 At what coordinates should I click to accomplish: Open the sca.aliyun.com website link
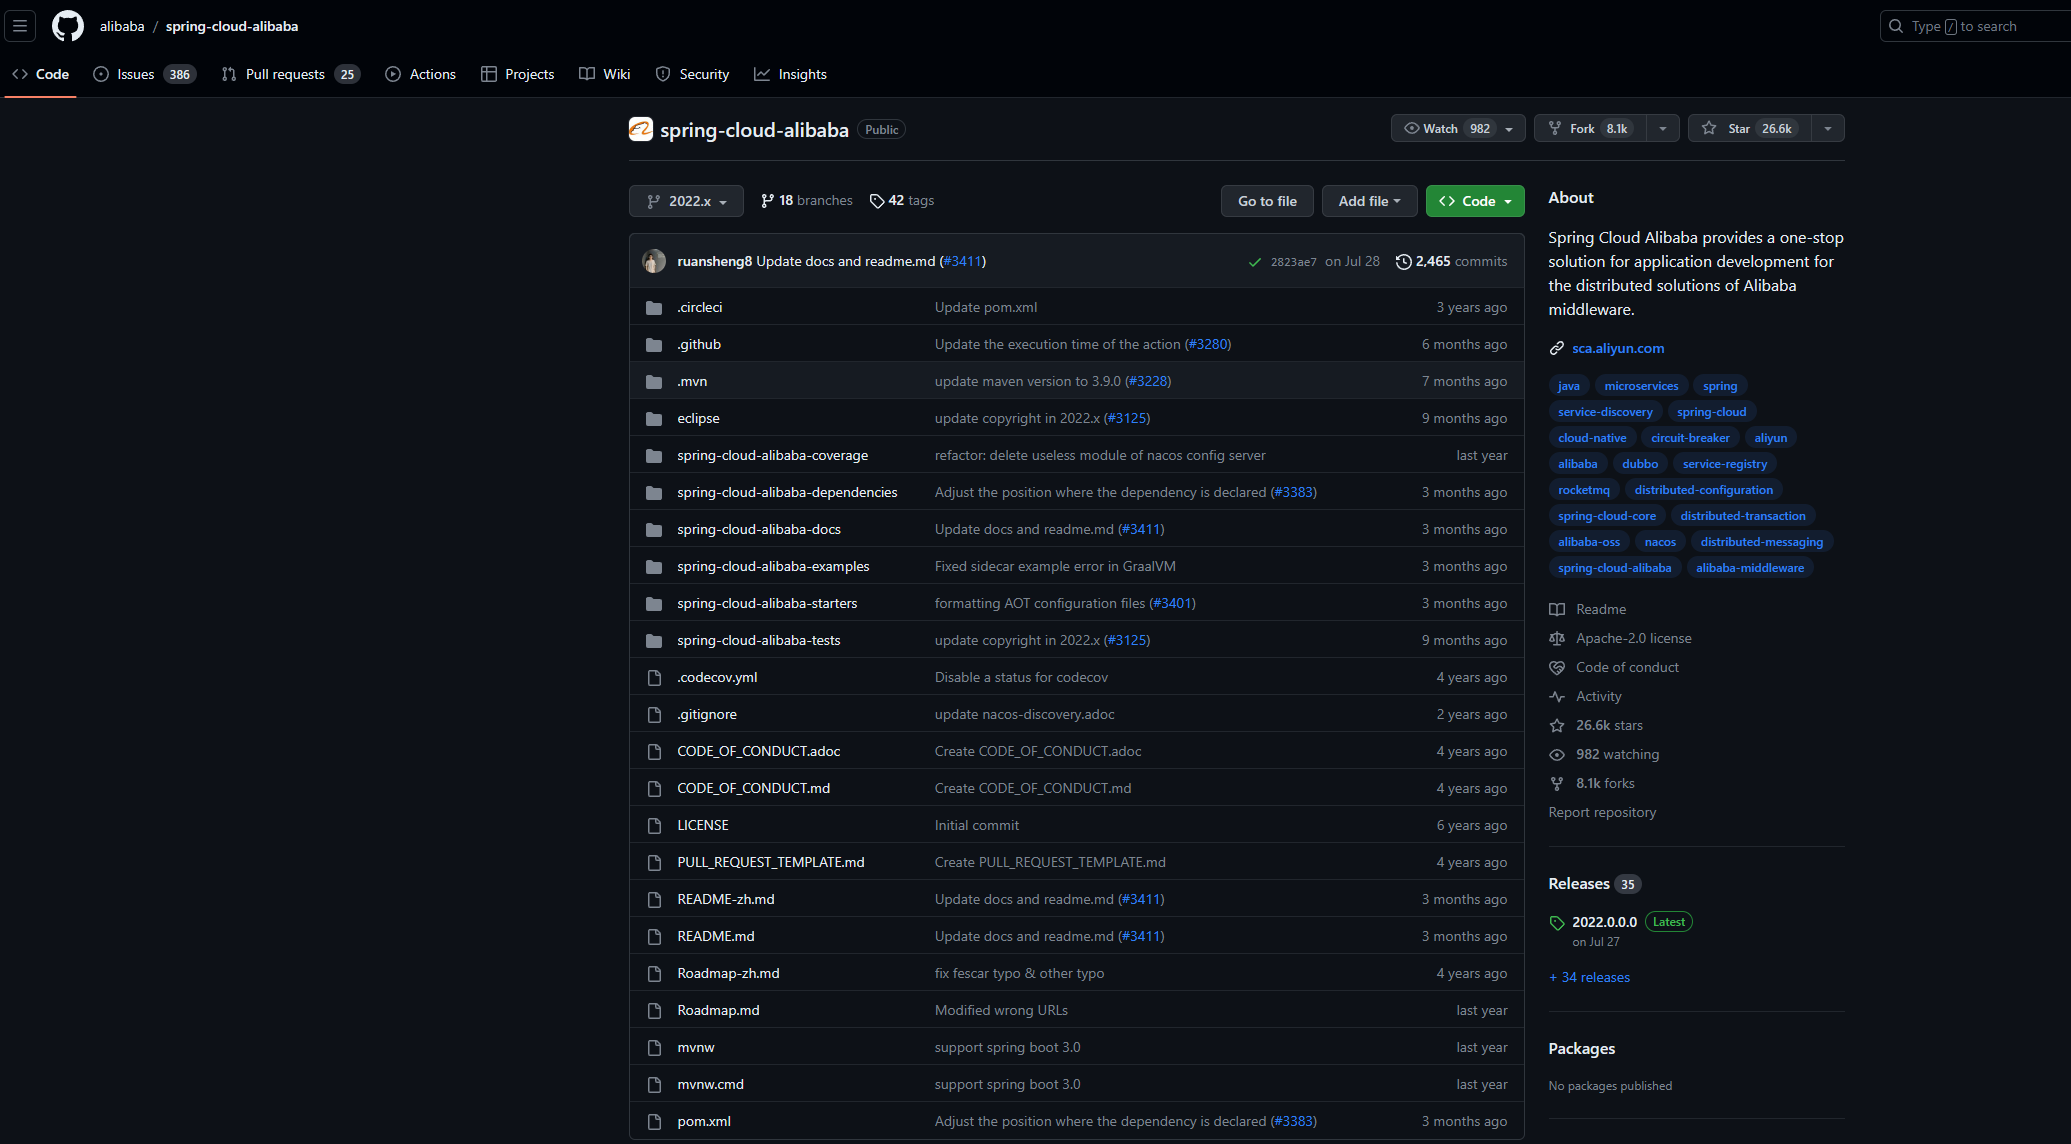click(x=1618, y=348)
